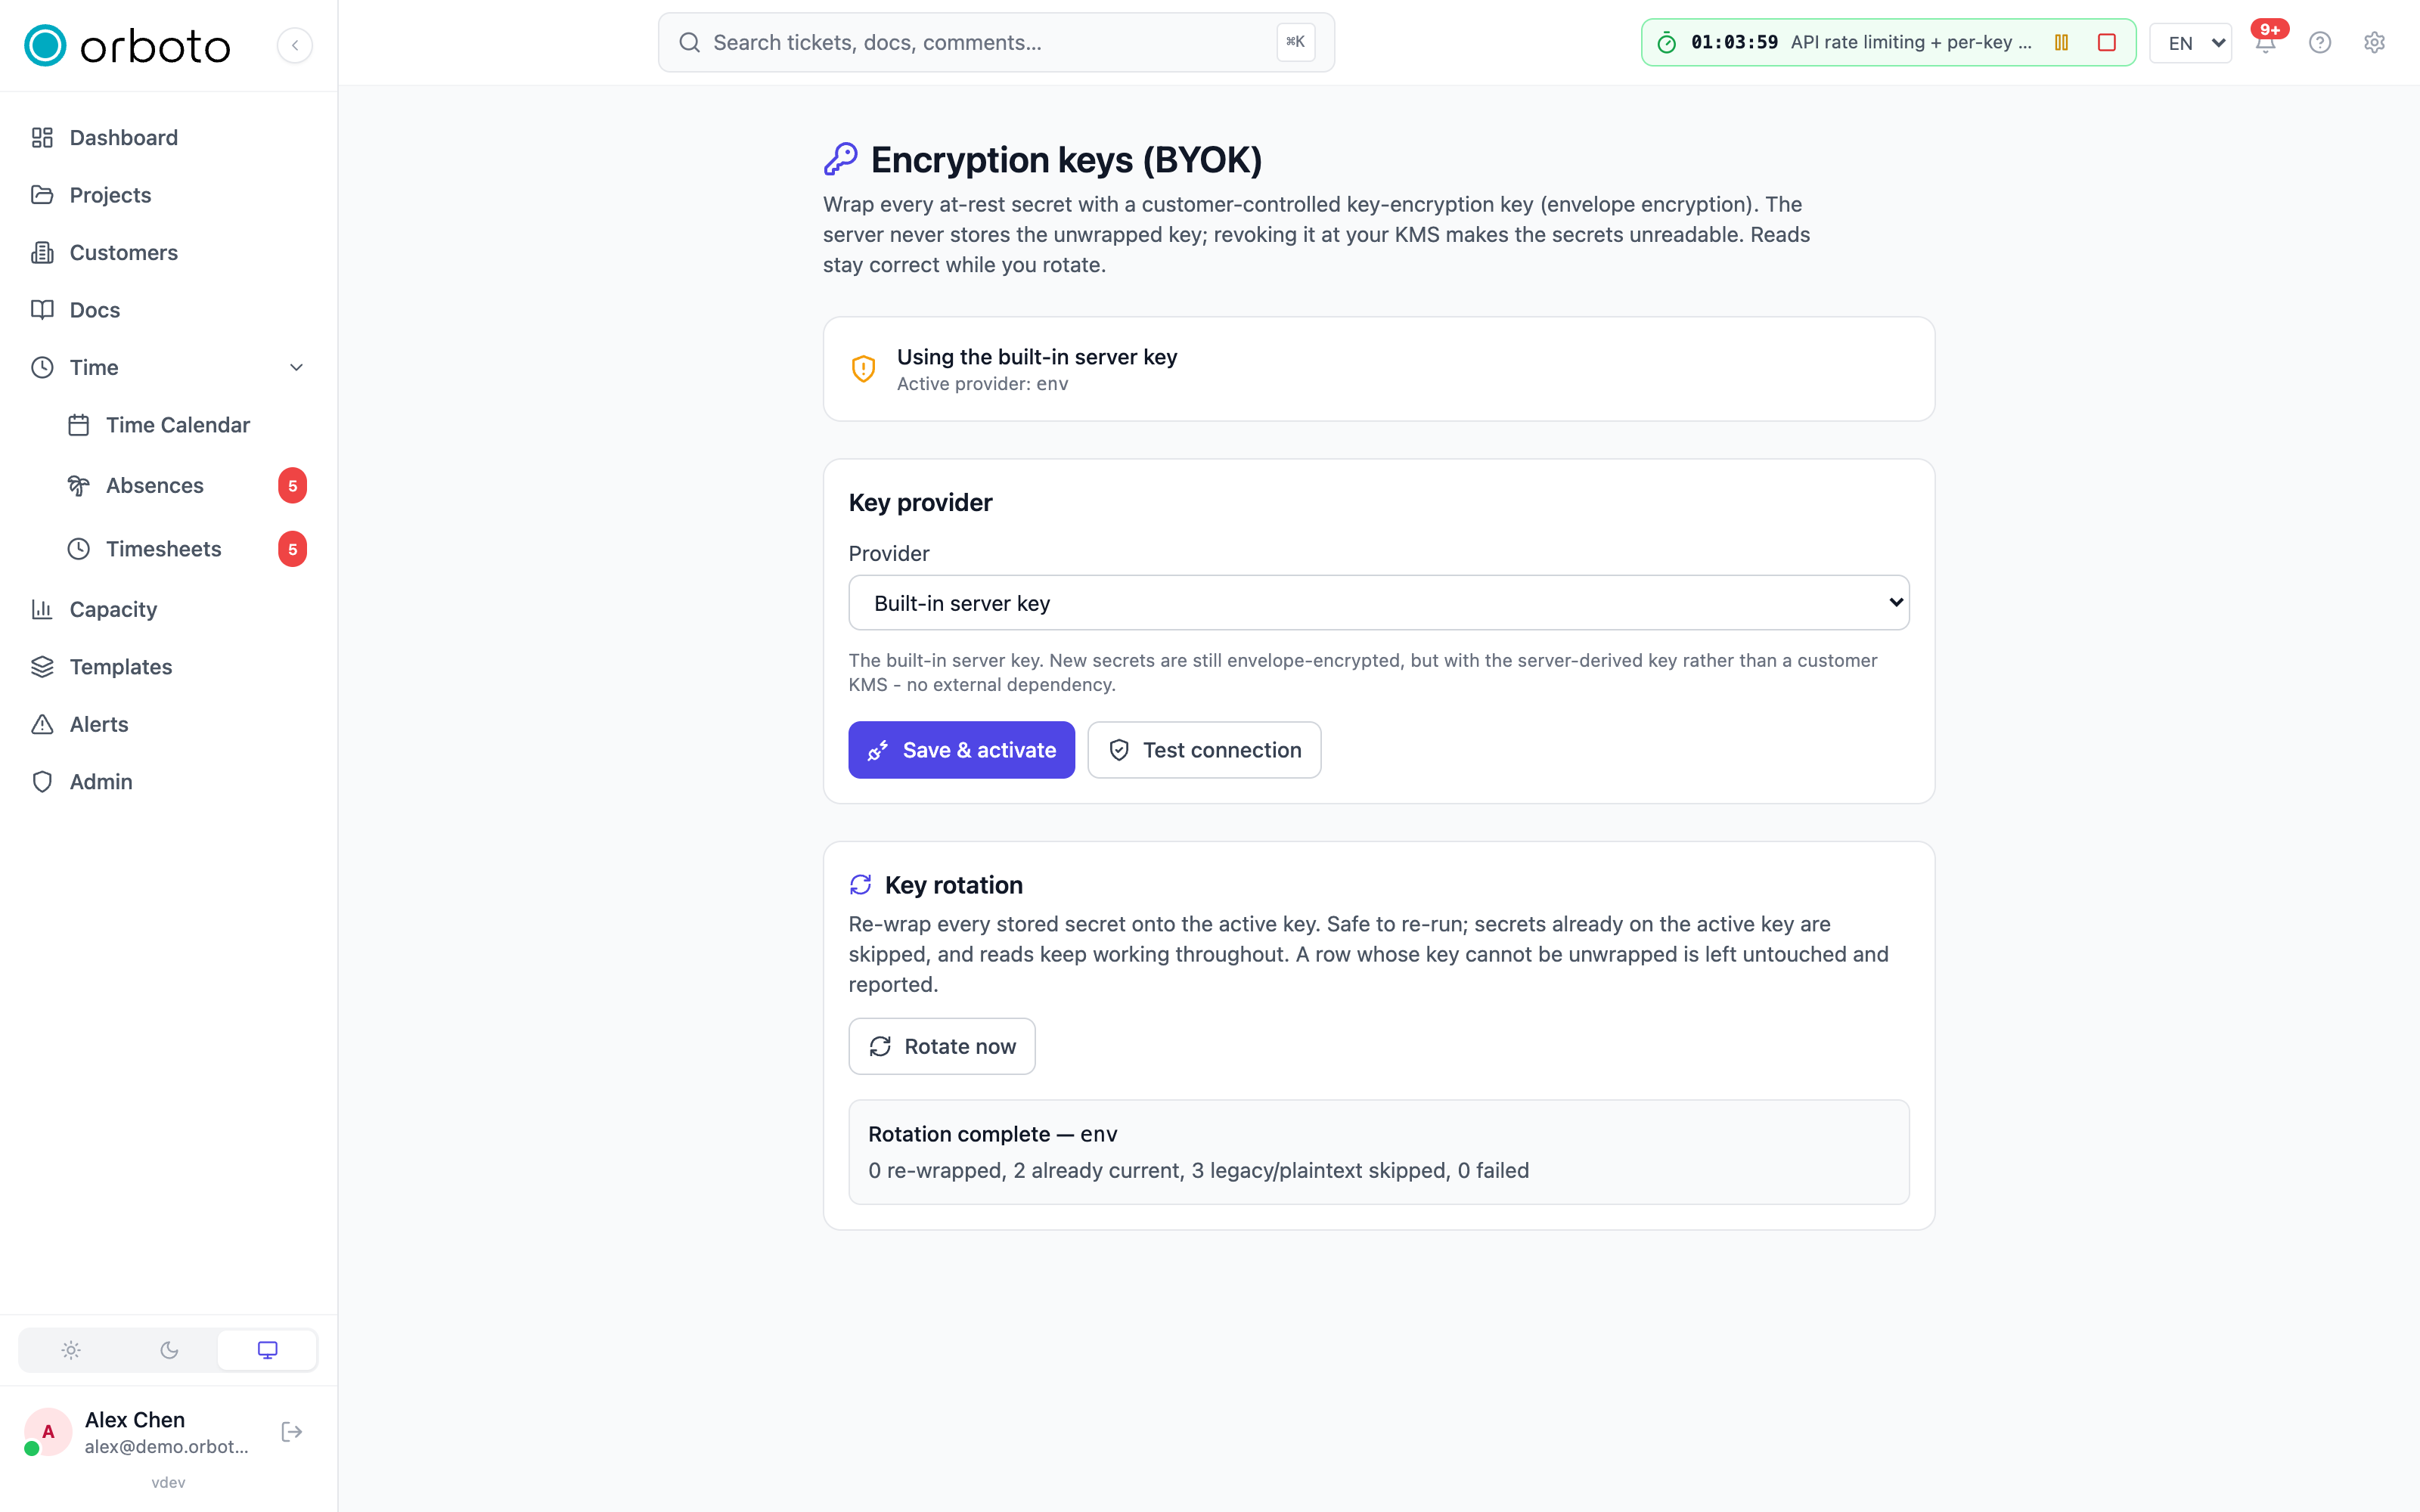Viewport: 2420px width, 1512px height.
Task: Click the orboto logo
Action: (127, 45)
